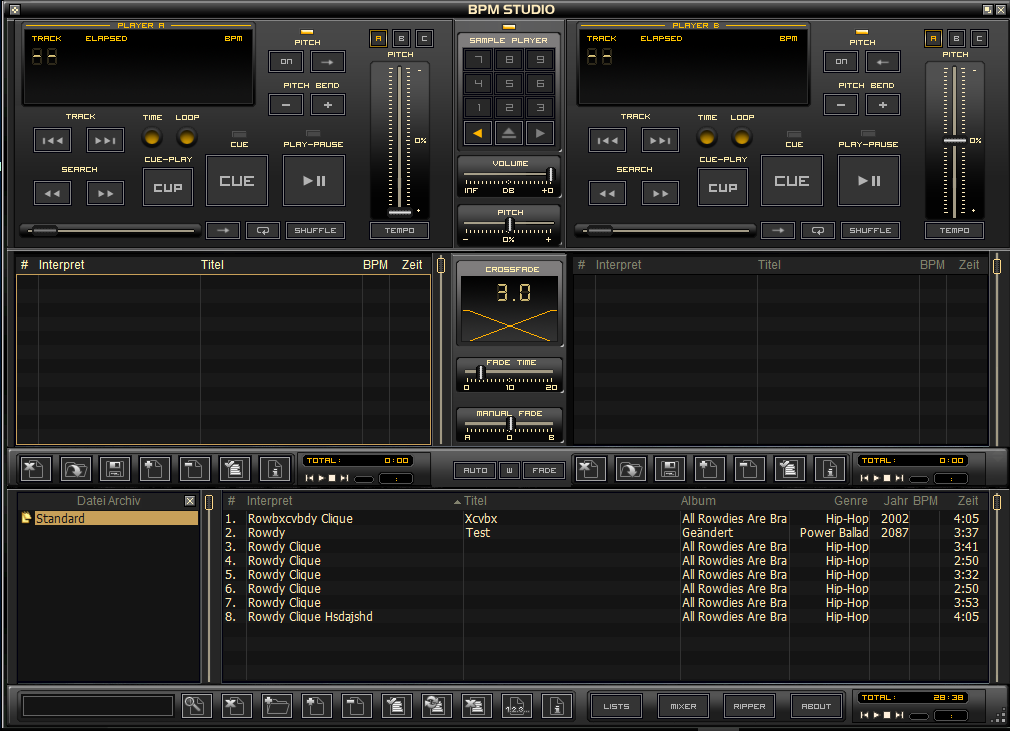Save the Player A playlist with disk icon

[x=116, y=468]
